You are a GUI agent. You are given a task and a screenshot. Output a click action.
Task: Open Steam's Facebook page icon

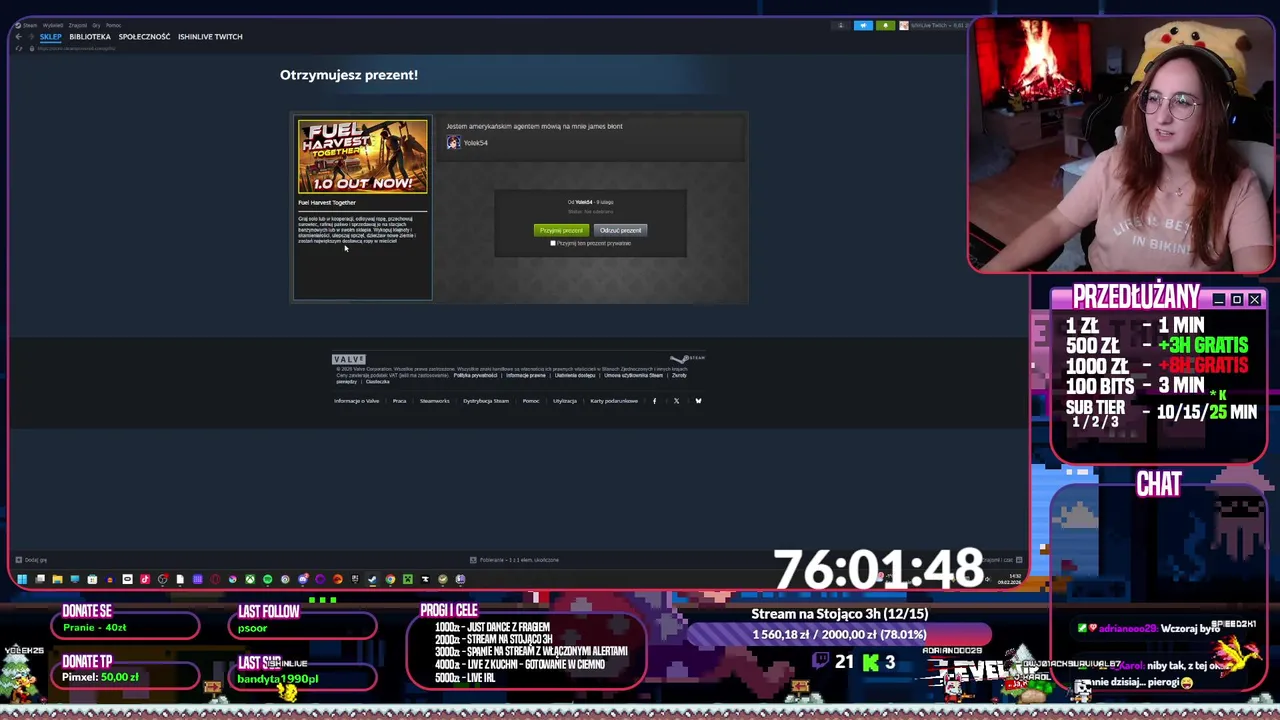654,401
